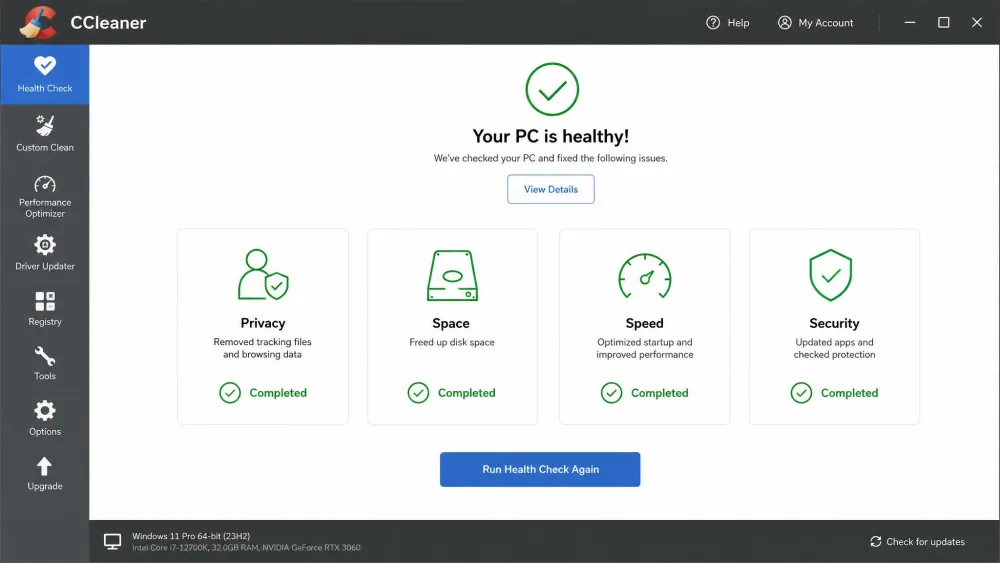The width and height of the screenshot is (1000, 563).
Task: Click the View Details button
Action: [x=551, y=189]
